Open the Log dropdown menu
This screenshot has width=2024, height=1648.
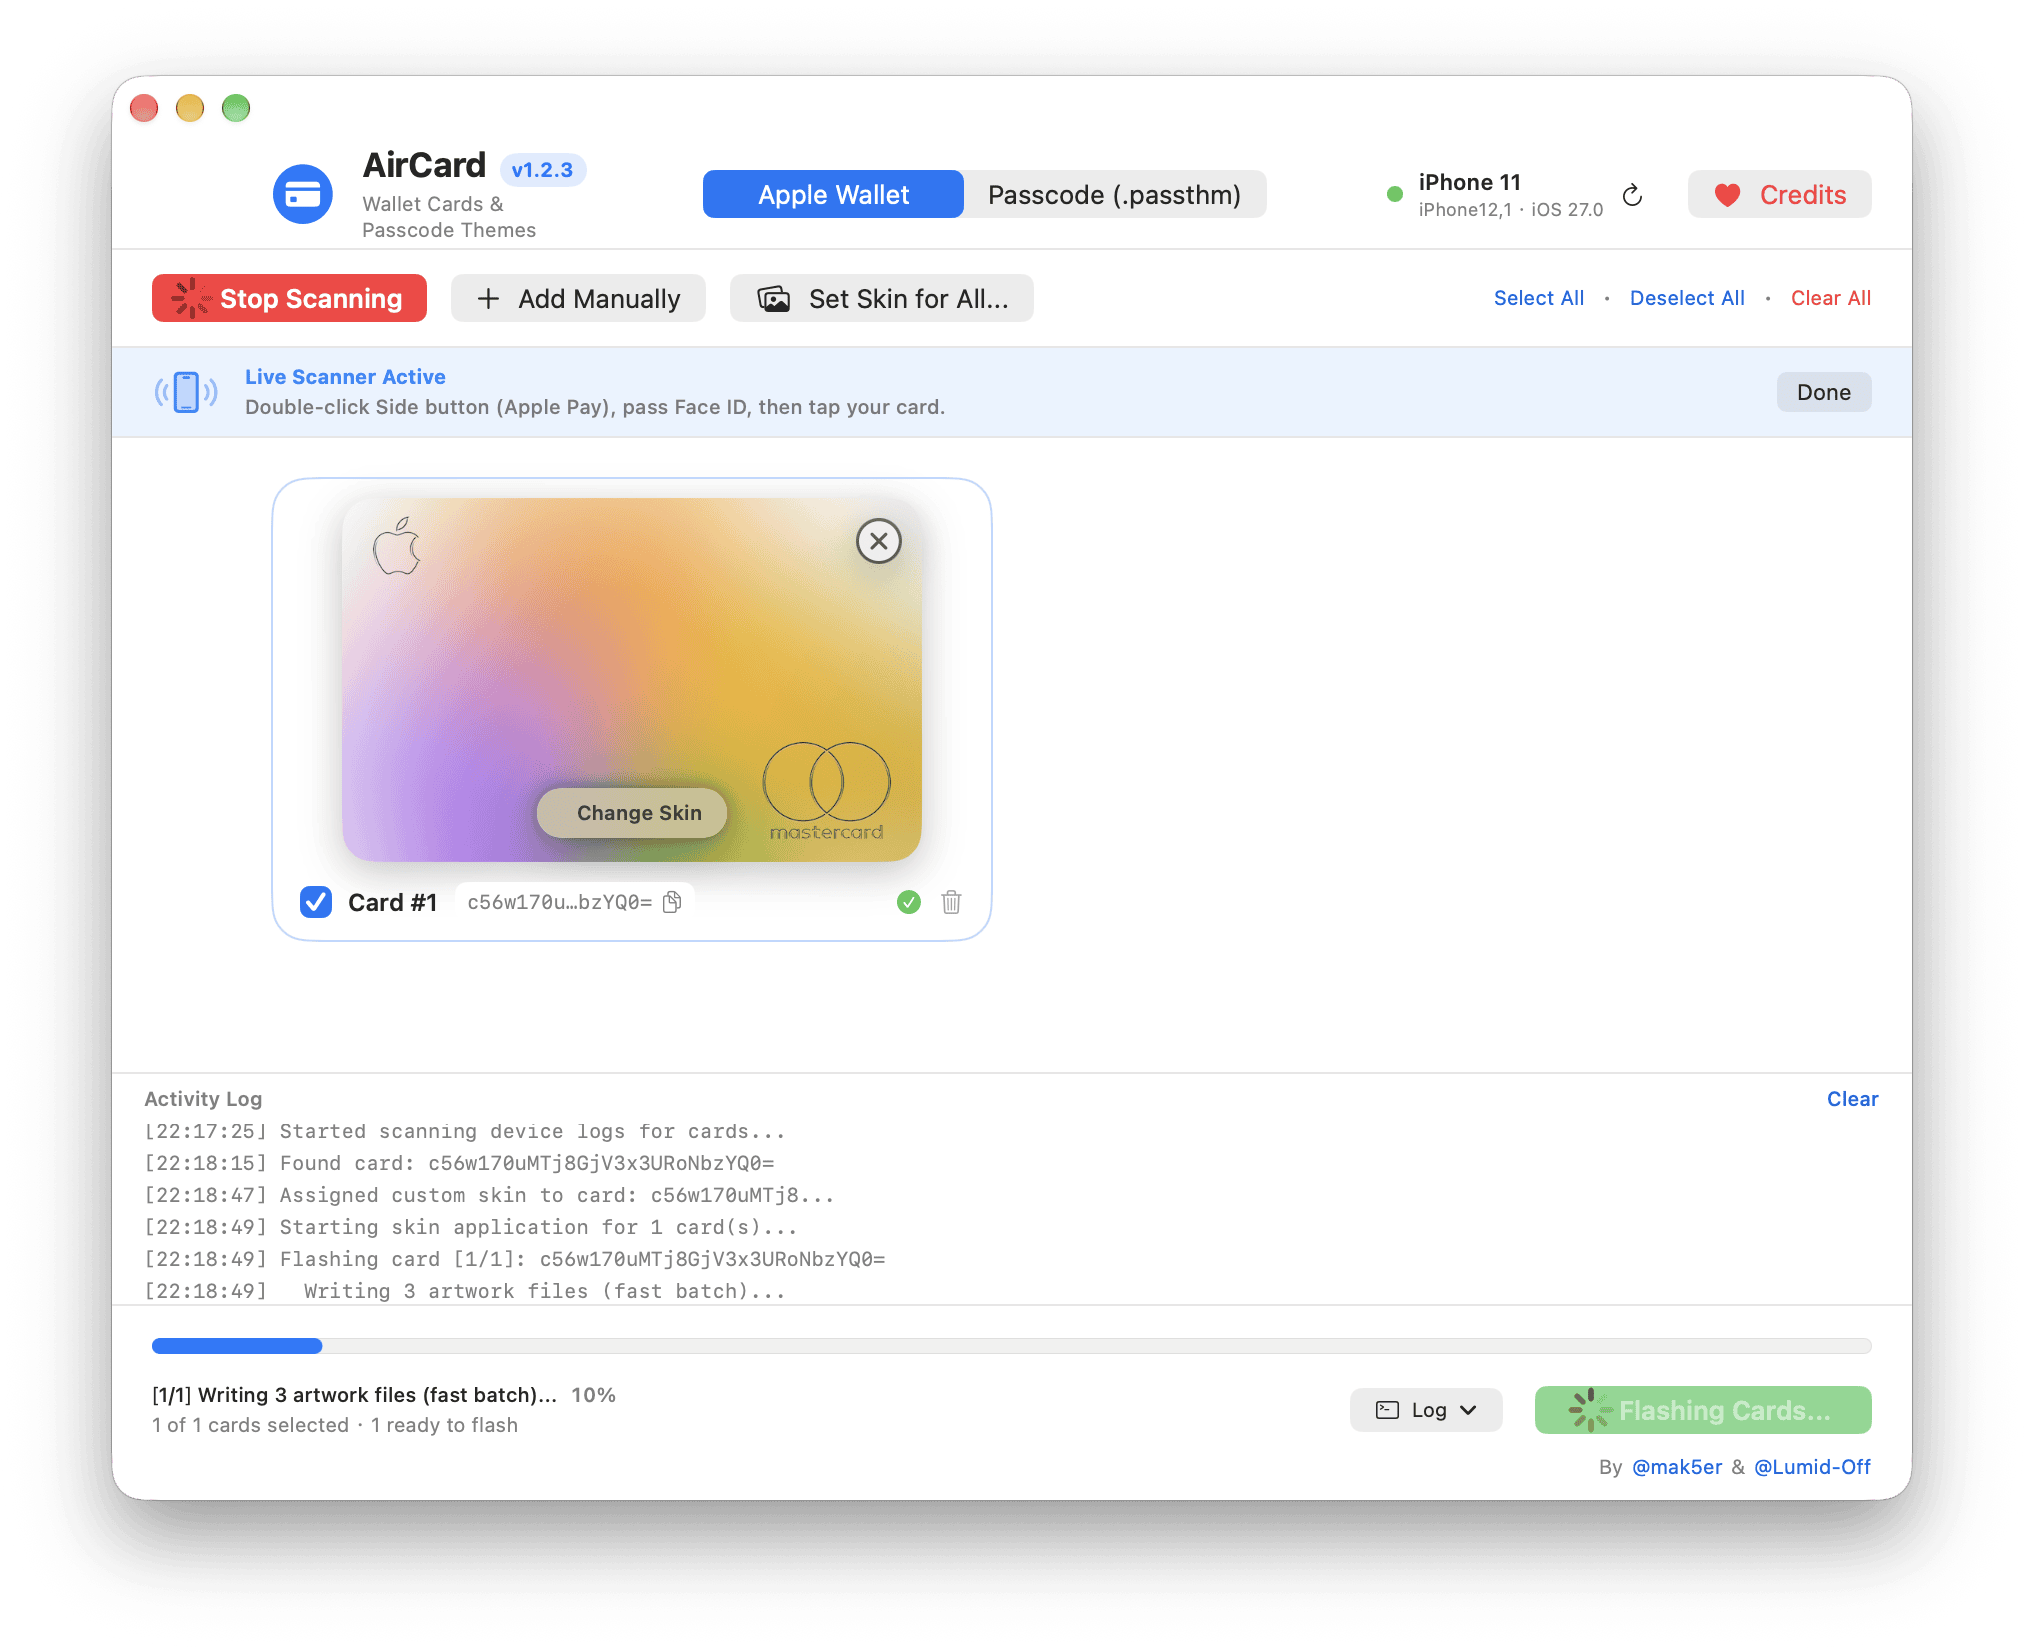pyautogui.click(x=1426, y=1410)
